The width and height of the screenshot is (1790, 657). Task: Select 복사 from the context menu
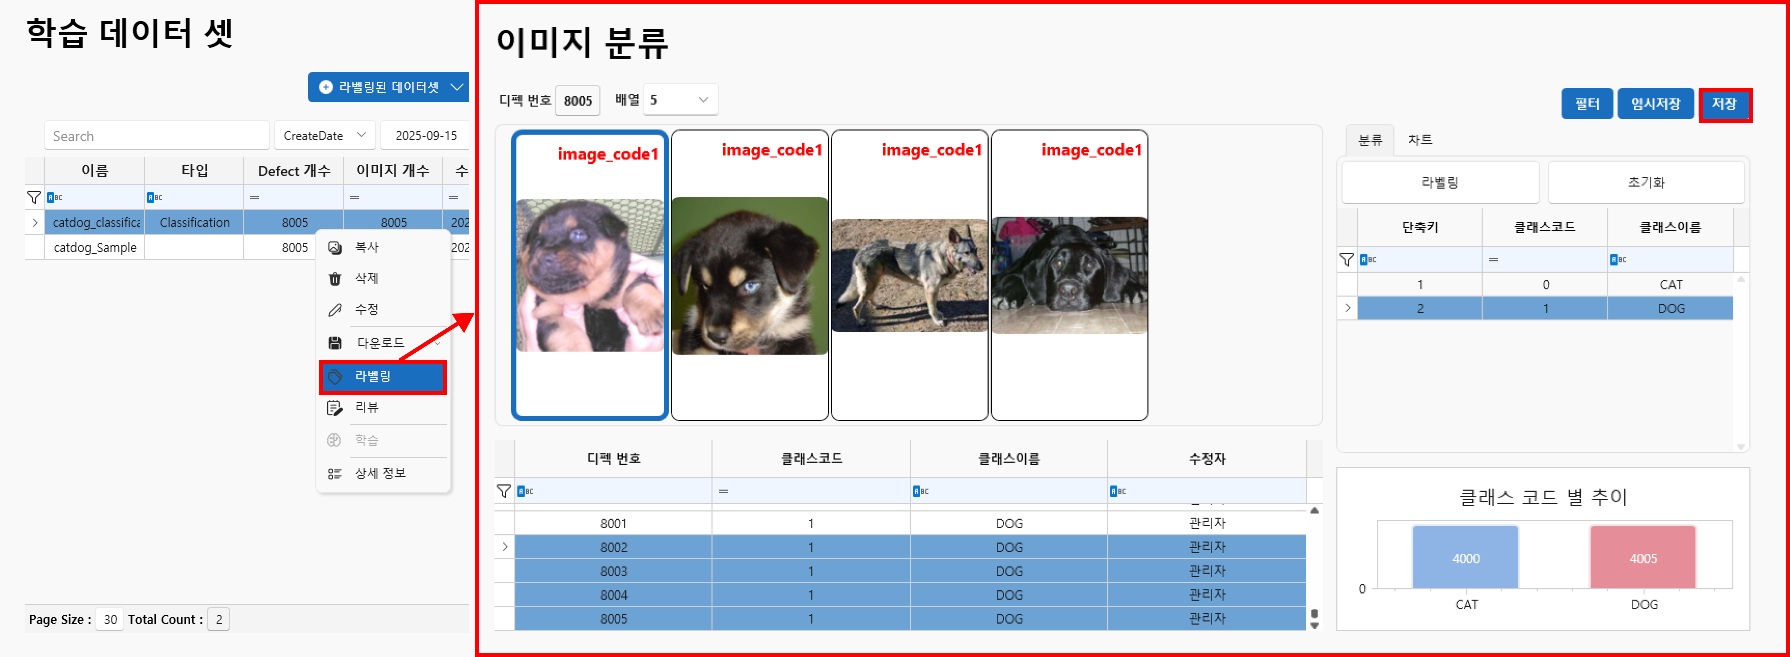[x=383, y=247]
